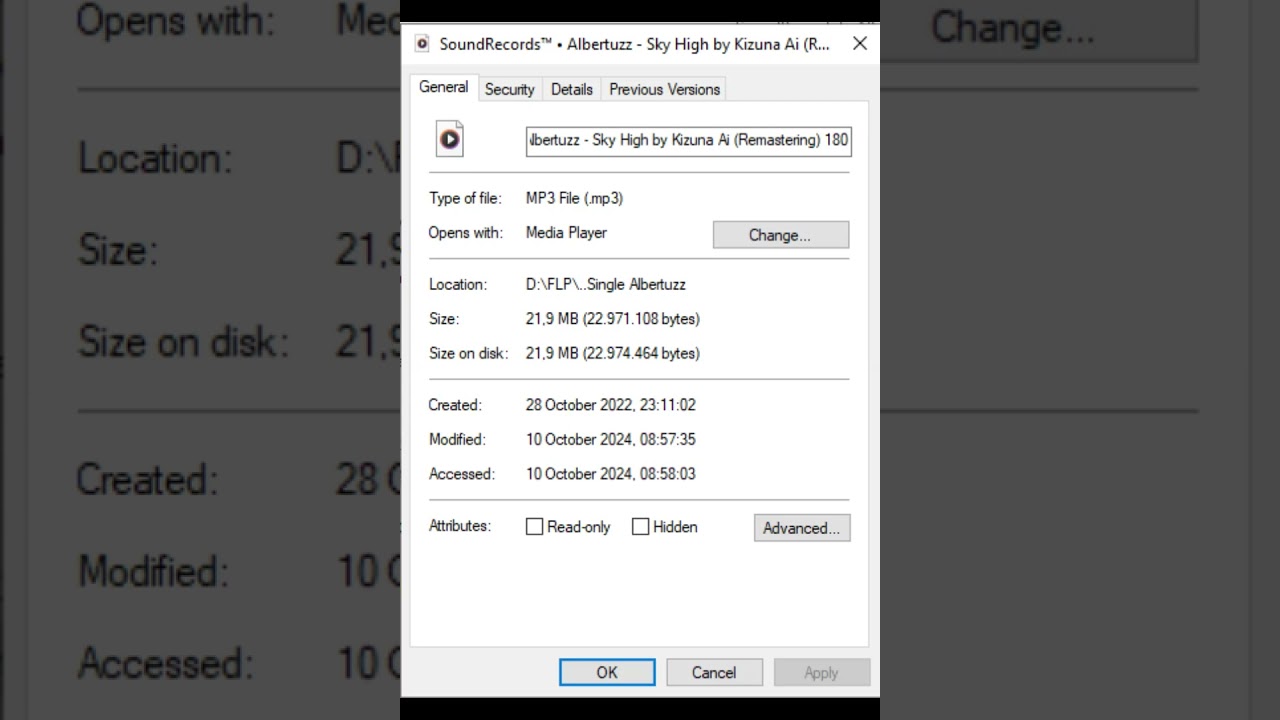This screenshot has height=720, width=1280.
Task: Open the Previous Versions tab
Action: point(665,89)
